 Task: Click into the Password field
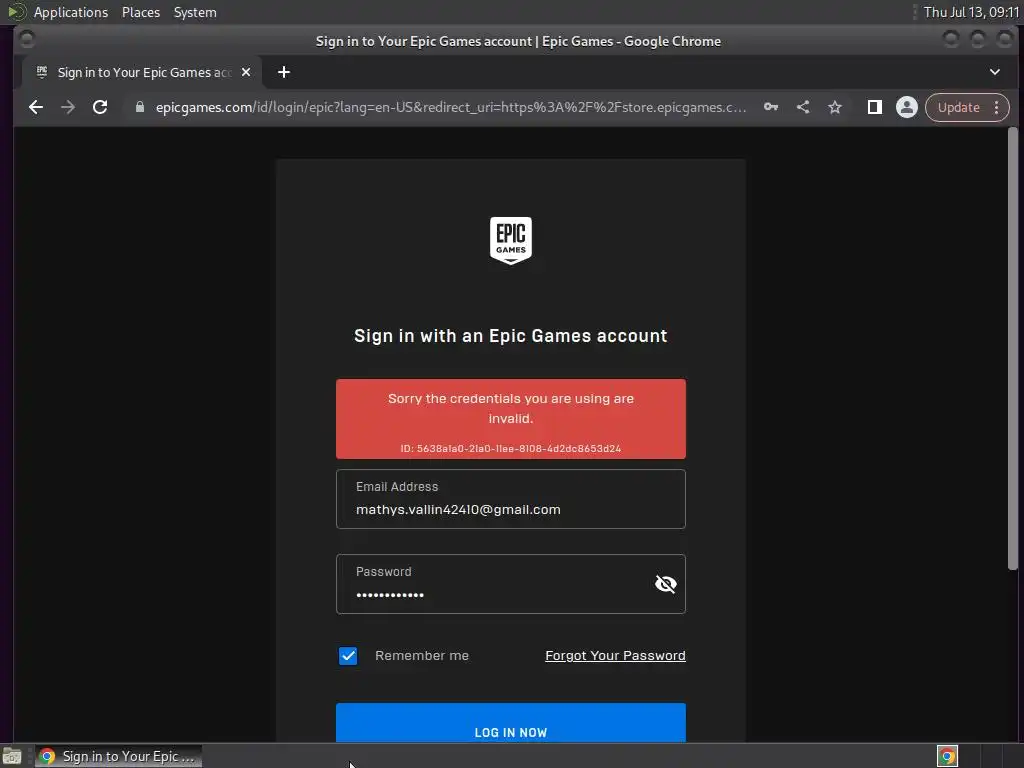[x=511, y=584]
